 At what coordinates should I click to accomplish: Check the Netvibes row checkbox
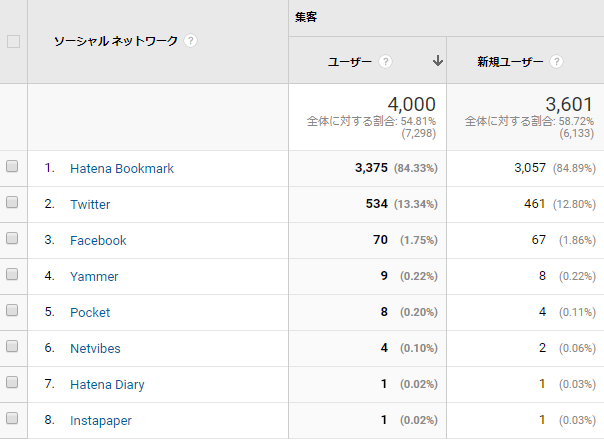click(x=12, y=346)
